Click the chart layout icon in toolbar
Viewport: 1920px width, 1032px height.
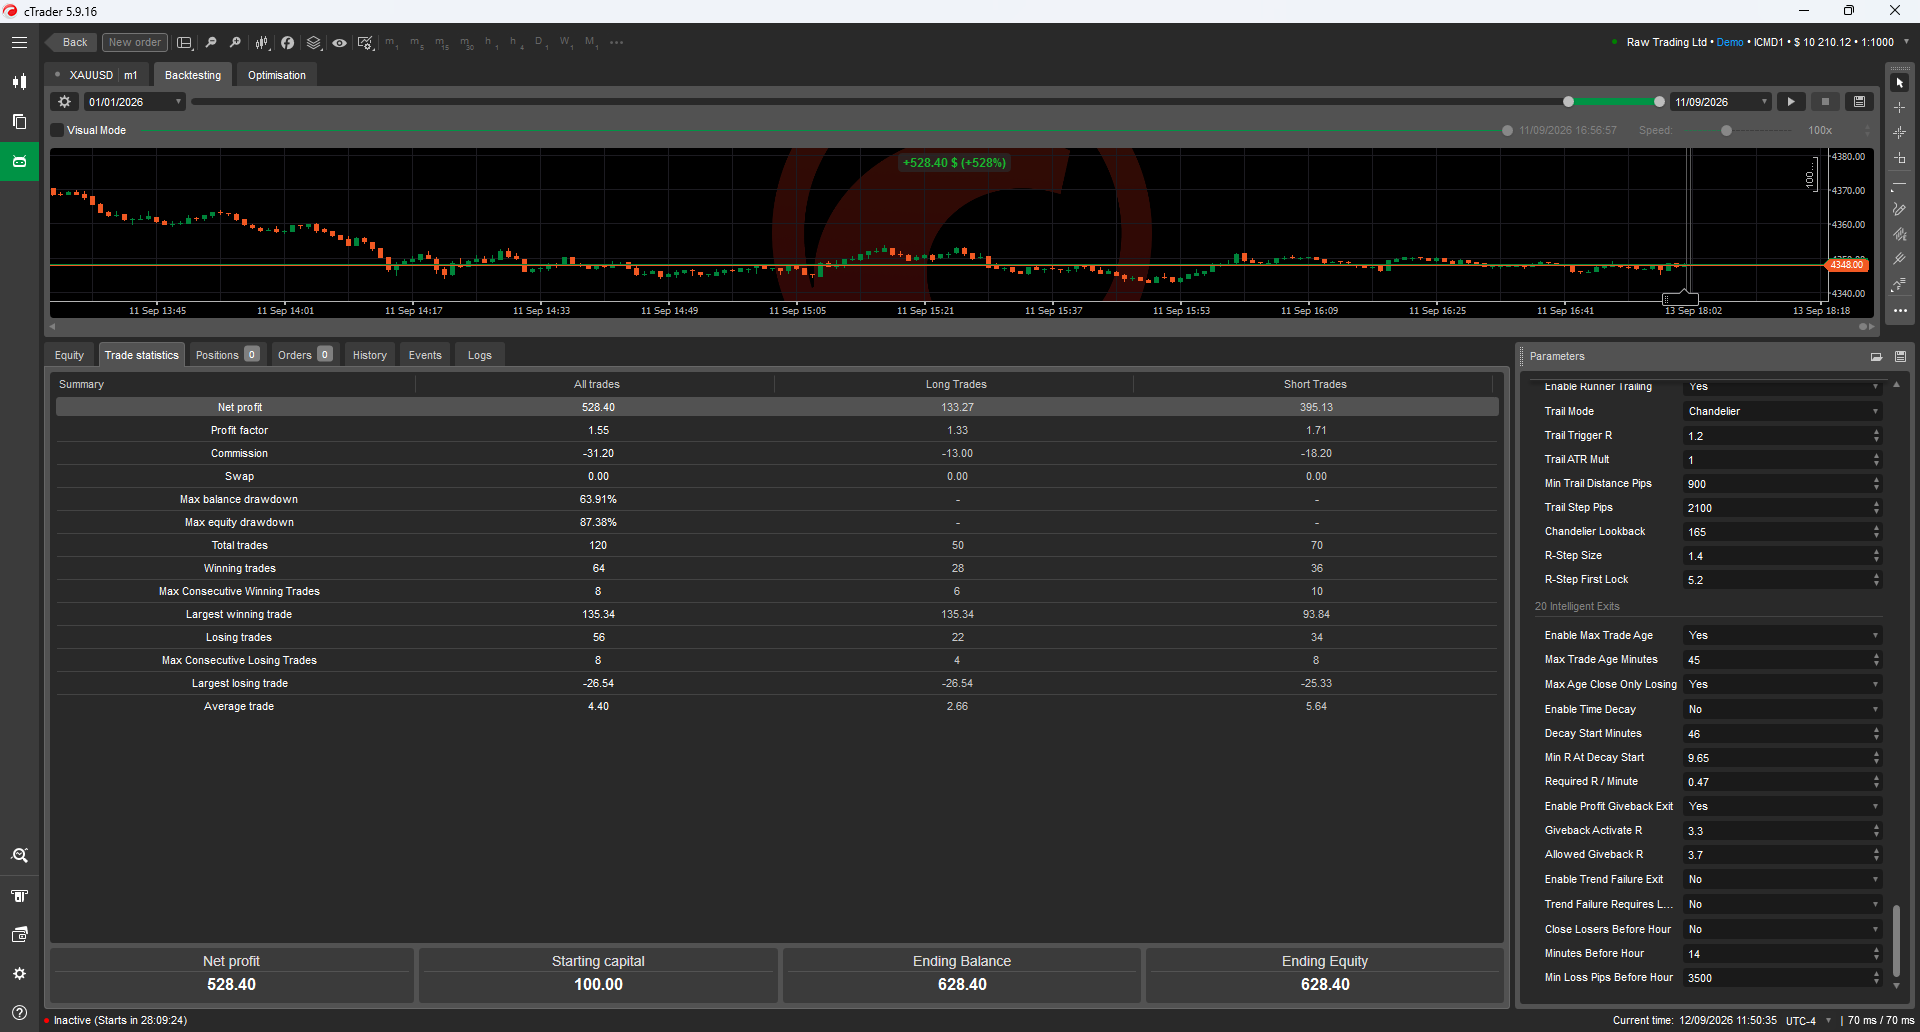[x=184, y=42]
